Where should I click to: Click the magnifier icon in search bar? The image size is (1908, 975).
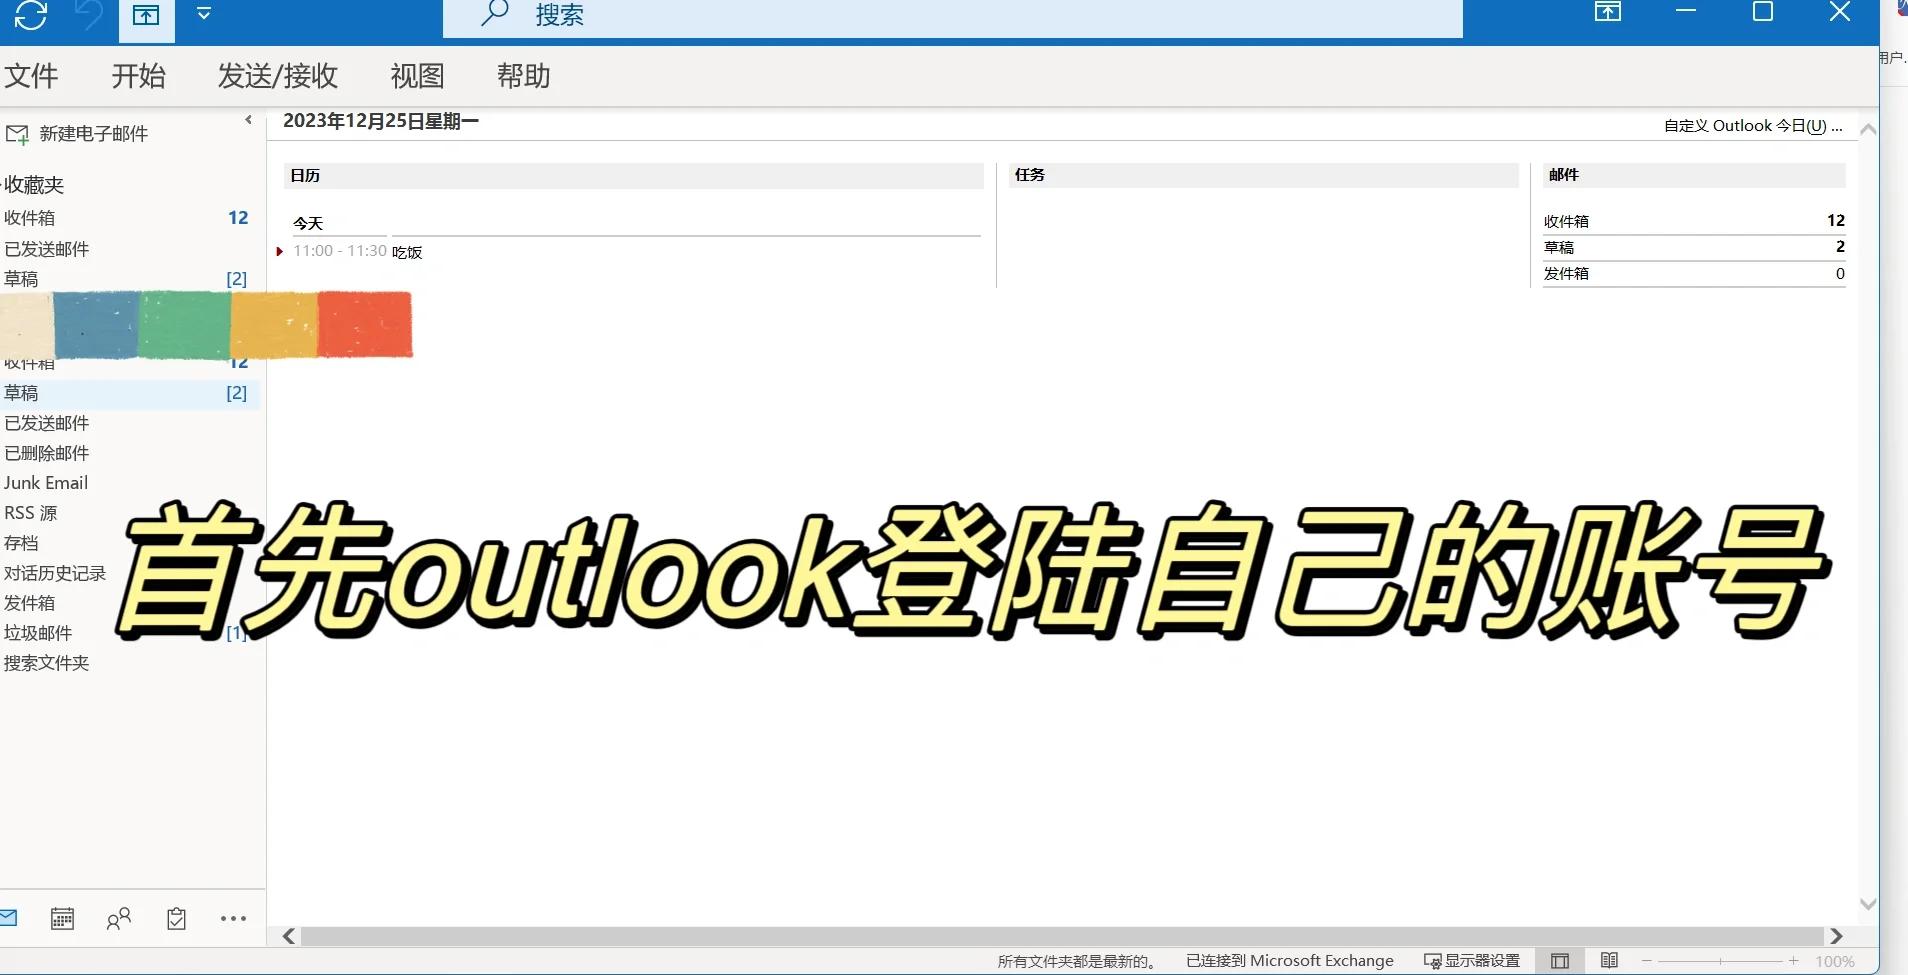[495, 13]
